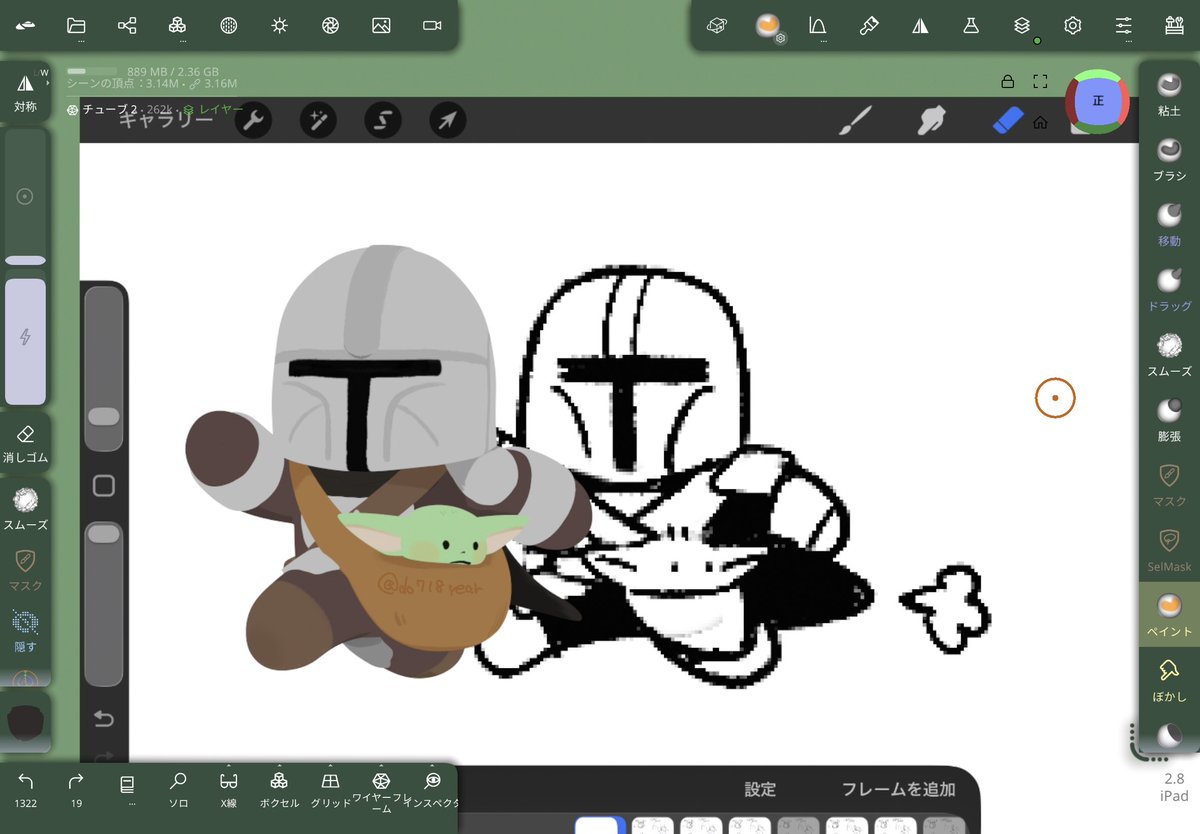Toggle the スムーズ shortcut in left sidebar
This screenshot has width=1200, height=834.
26,508
